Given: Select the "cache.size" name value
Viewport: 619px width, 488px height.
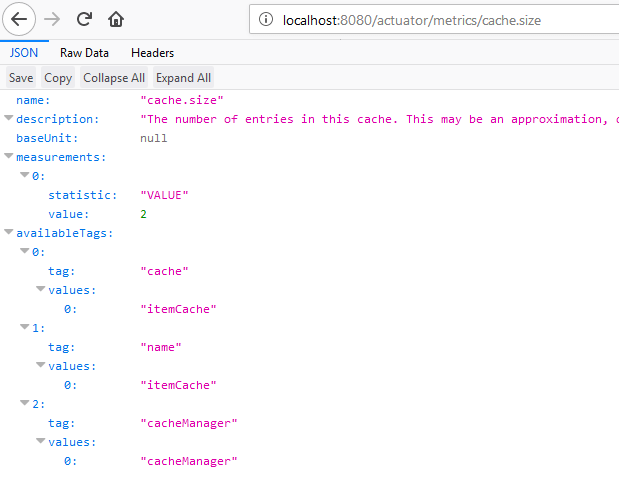Looking at the screenshot, I should pyautogui.click(x=182, y=100).
